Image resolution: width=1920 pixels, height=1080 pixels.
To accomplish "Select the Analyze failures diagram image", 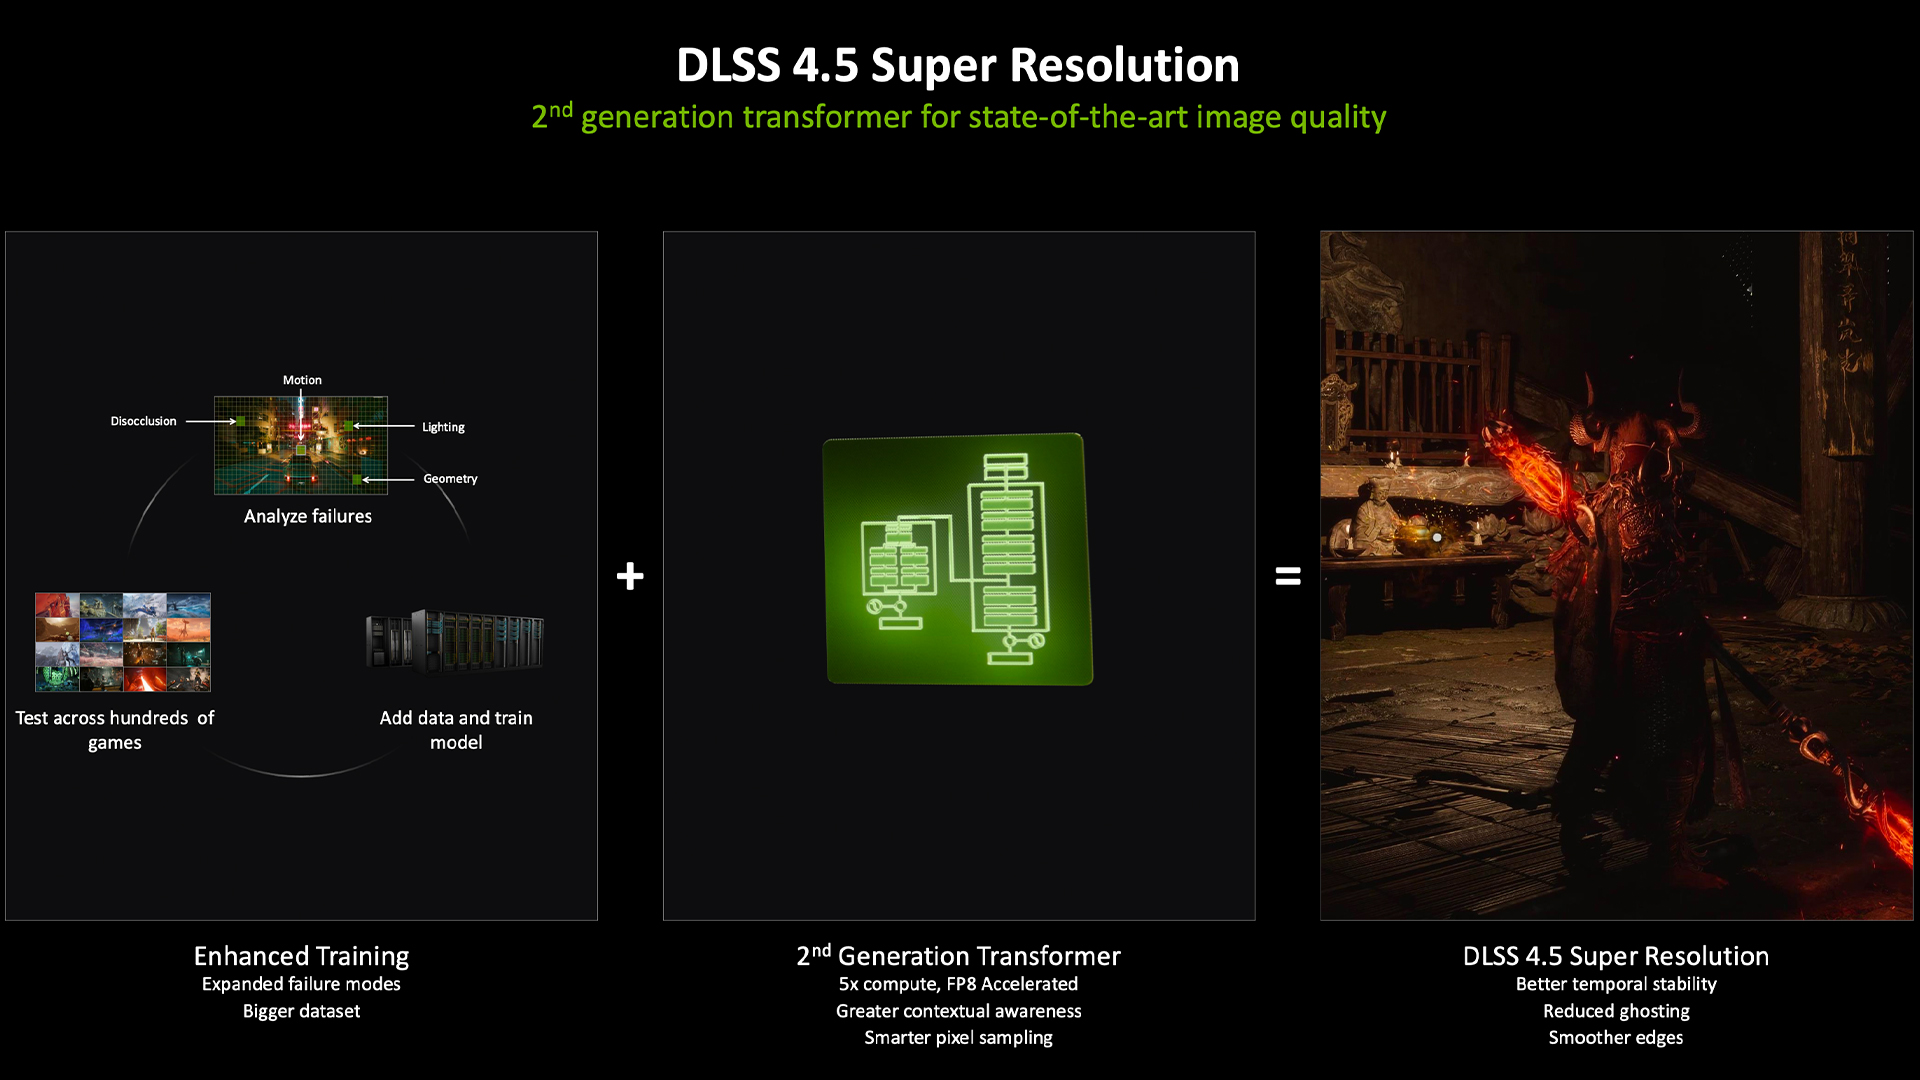I will [x=302, y=446].
